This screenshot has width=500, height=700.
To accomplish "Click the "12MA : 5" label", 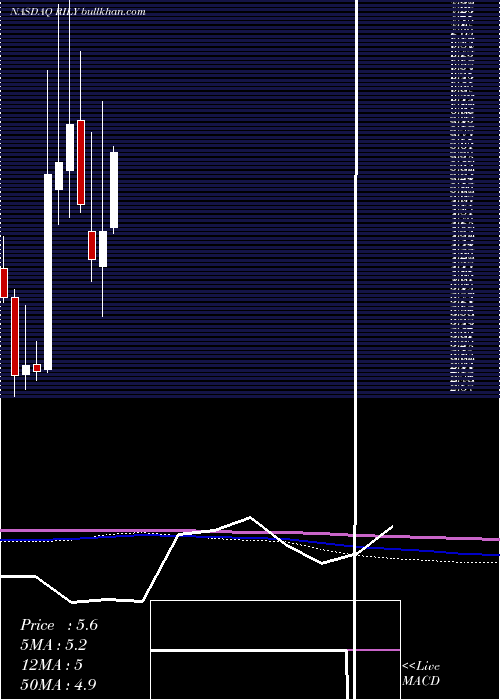I will pos(52,665).
